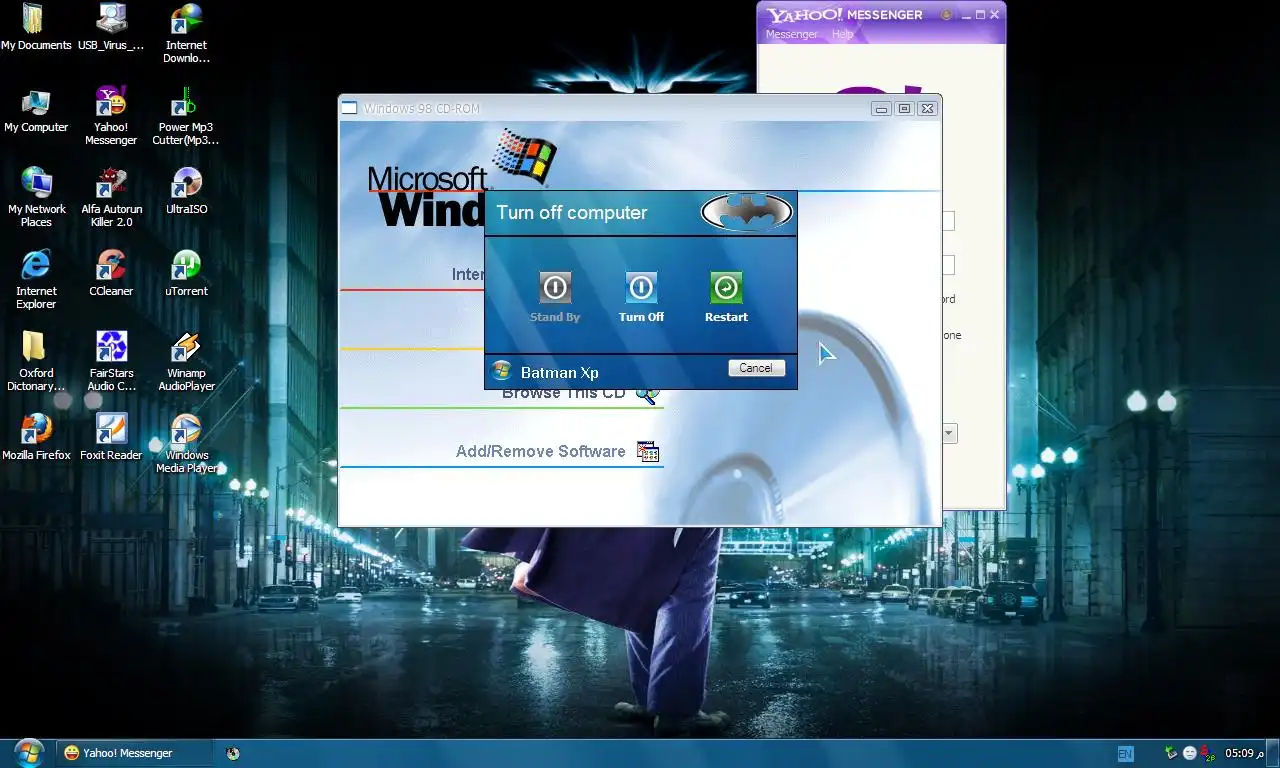Launch the Power Mp3 Cutter desktop icon

point(186,116)
